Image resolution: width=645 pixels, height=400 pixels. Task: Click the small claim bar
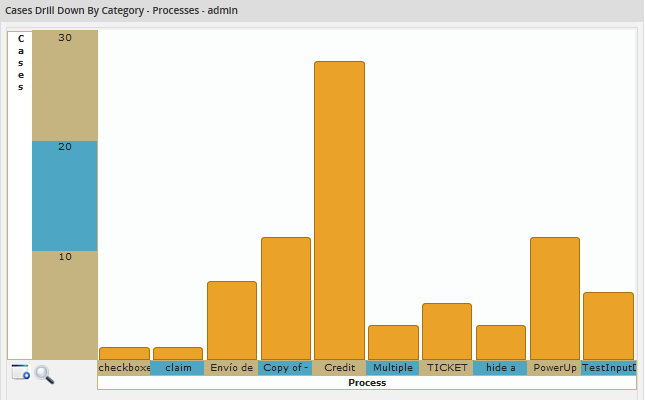178,353
